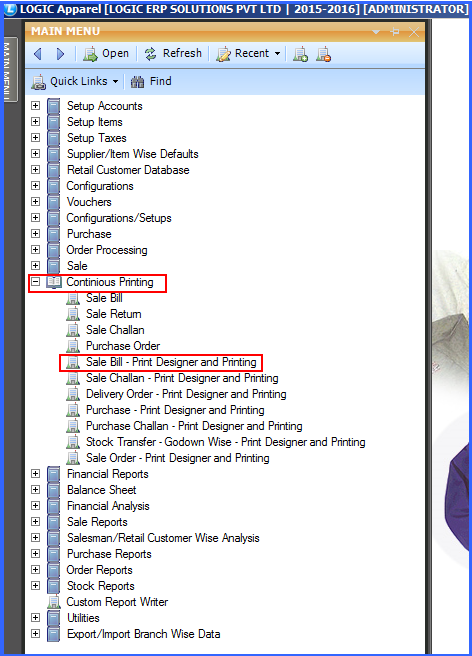Click the remove from favorites toolbar icon
Screen dimensions: 472x656
pyautogui.click(x=323, y=54)
